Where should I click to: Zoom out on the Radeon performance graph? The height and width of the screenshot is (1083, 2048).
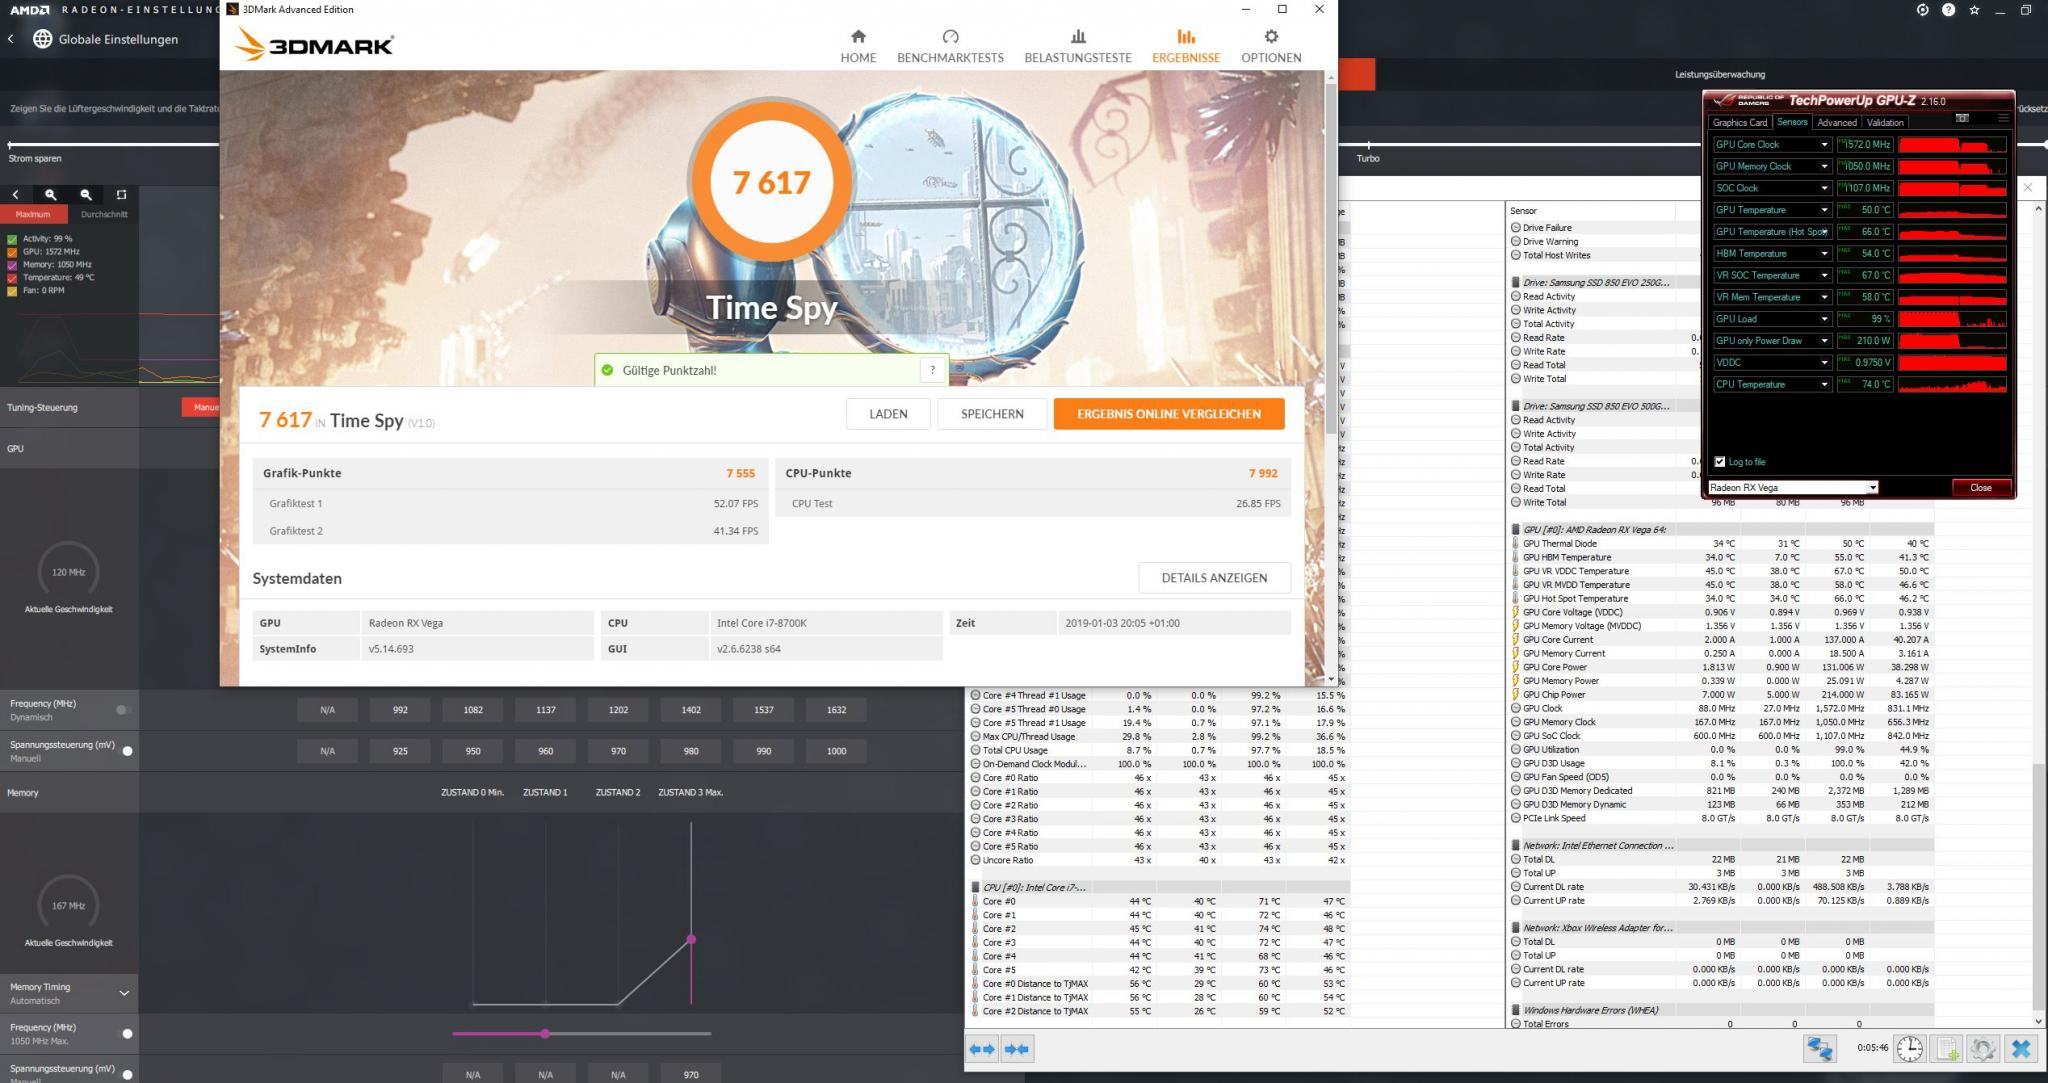coord(86,194)
